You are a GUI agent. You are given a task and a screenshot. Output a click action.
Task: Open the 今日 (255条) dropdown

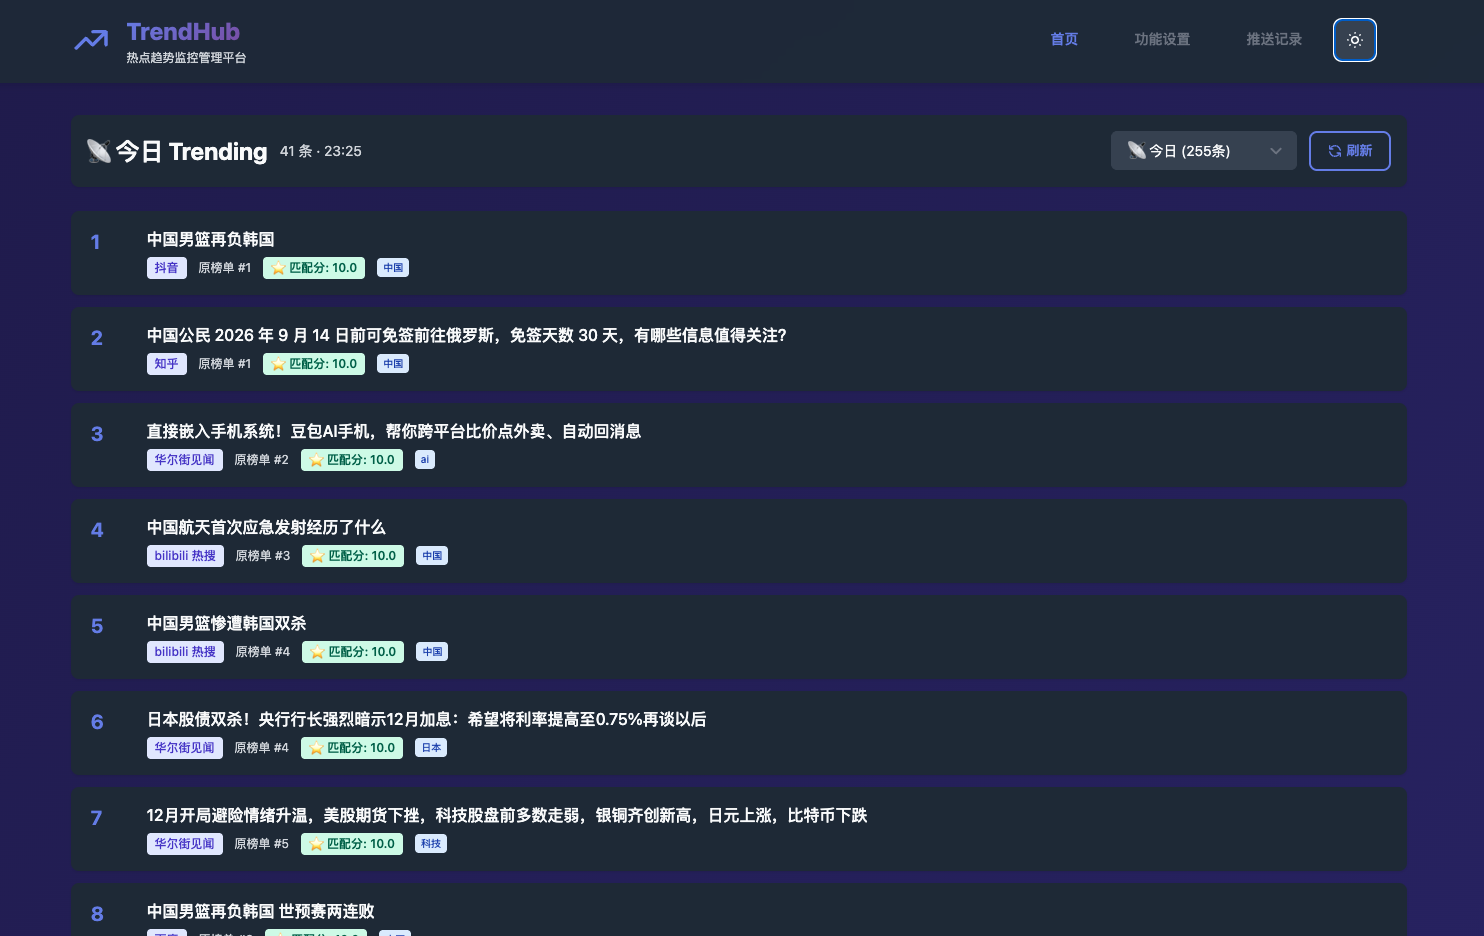click(1203, 150)
